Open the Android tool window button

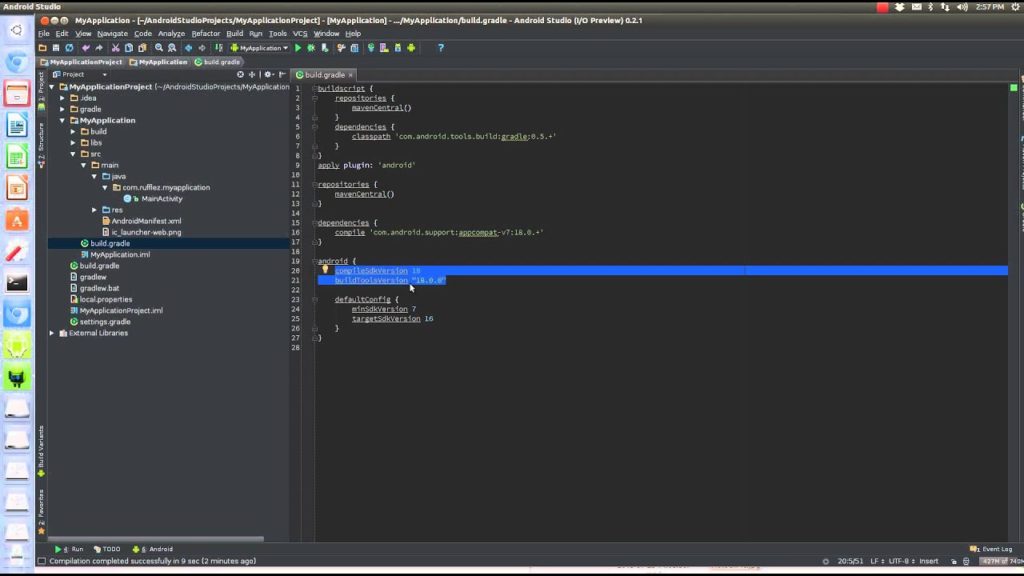(153, 549)
